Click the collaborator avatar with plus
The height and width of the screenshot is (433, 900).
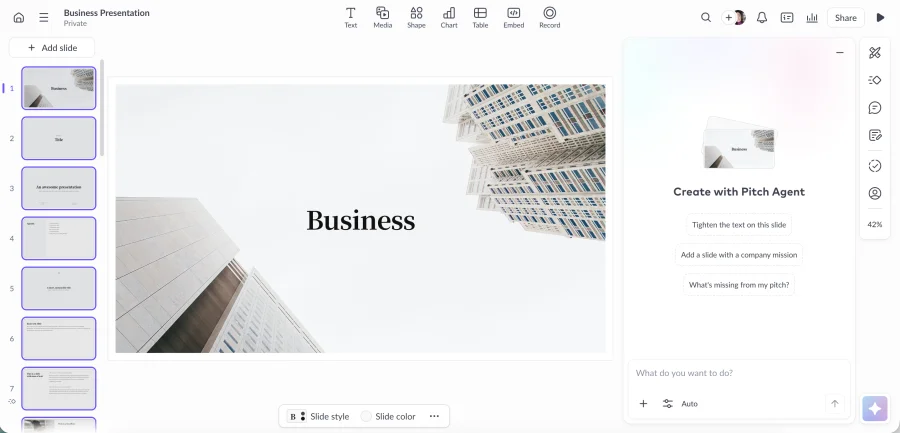click(x=734, y=18)
